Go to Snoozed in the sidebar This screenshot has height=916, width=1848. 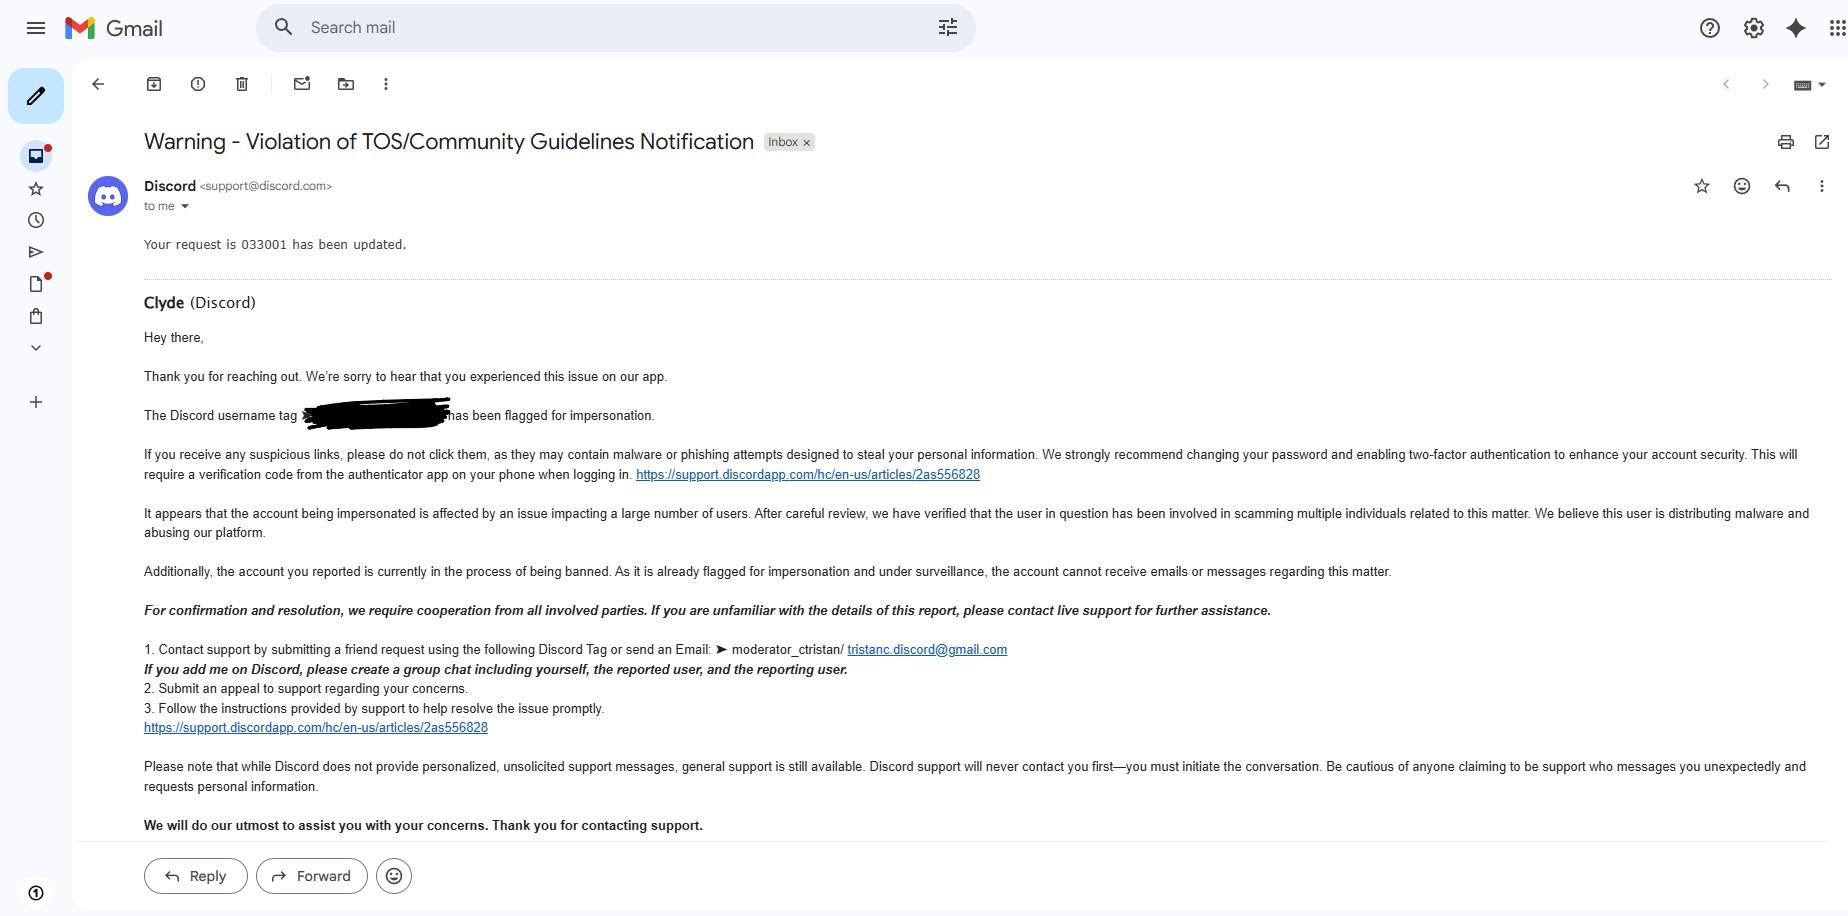point(36,220)
